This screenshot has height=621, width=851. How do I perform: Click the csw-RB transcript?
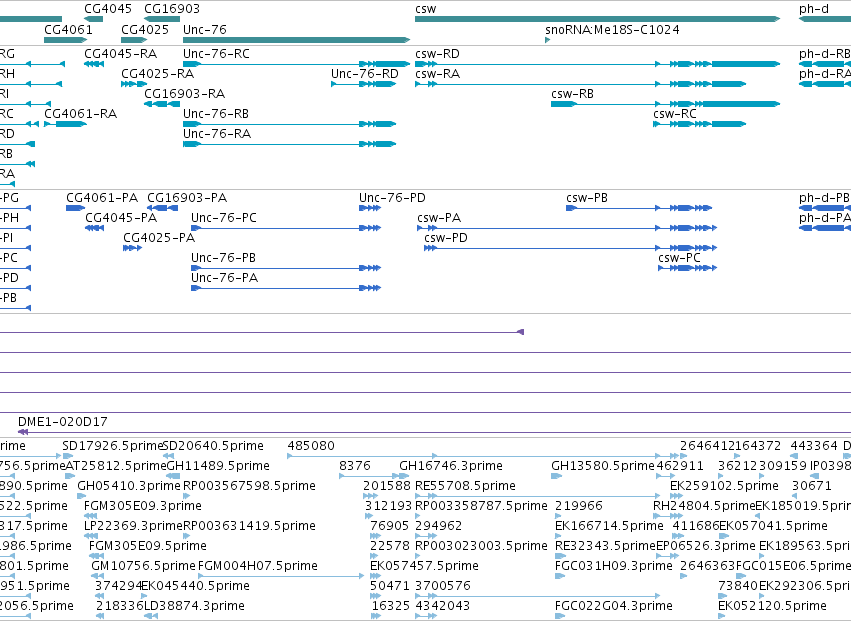click(x=665, y=104)
